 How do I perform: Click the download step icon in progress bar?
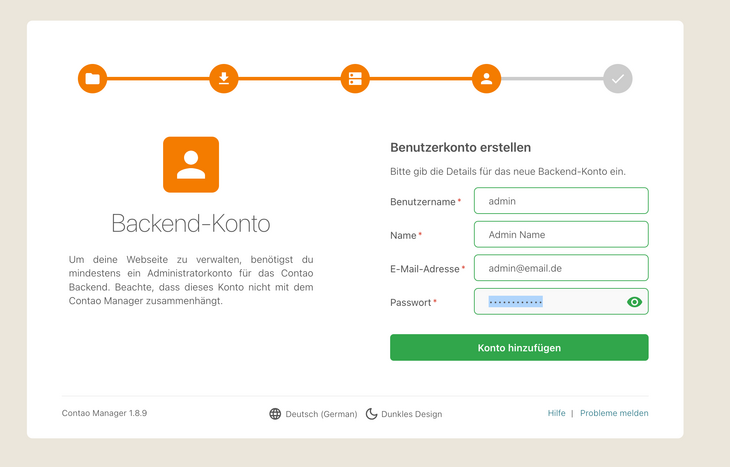pos(223,79)
